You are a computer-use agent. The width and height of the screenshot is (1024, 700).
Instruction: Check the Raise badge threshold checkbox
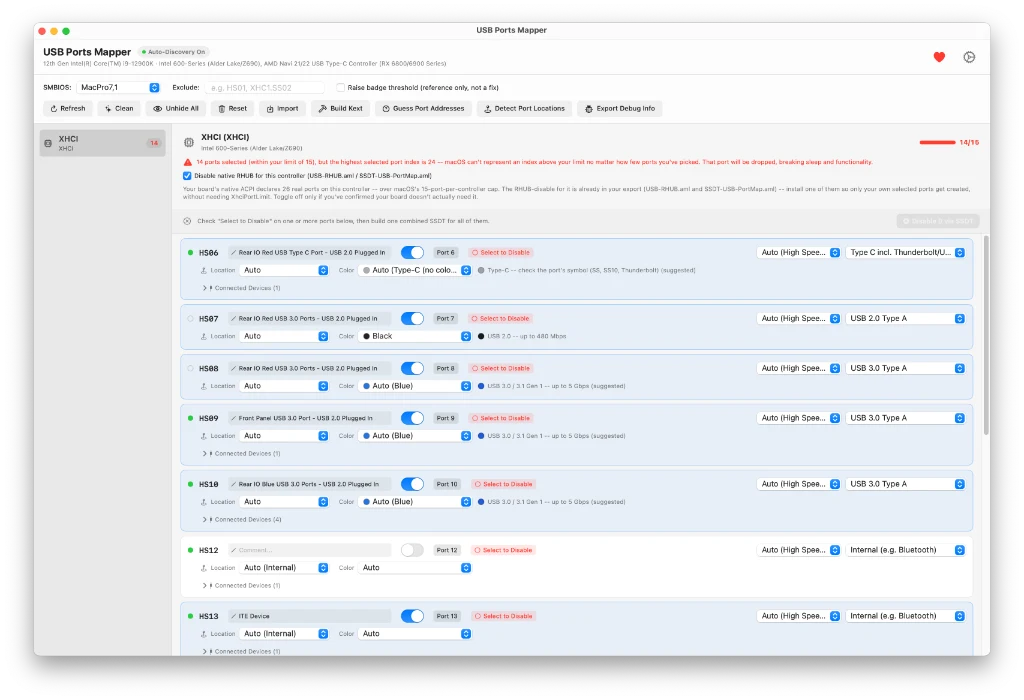click(x=340, y=88)
